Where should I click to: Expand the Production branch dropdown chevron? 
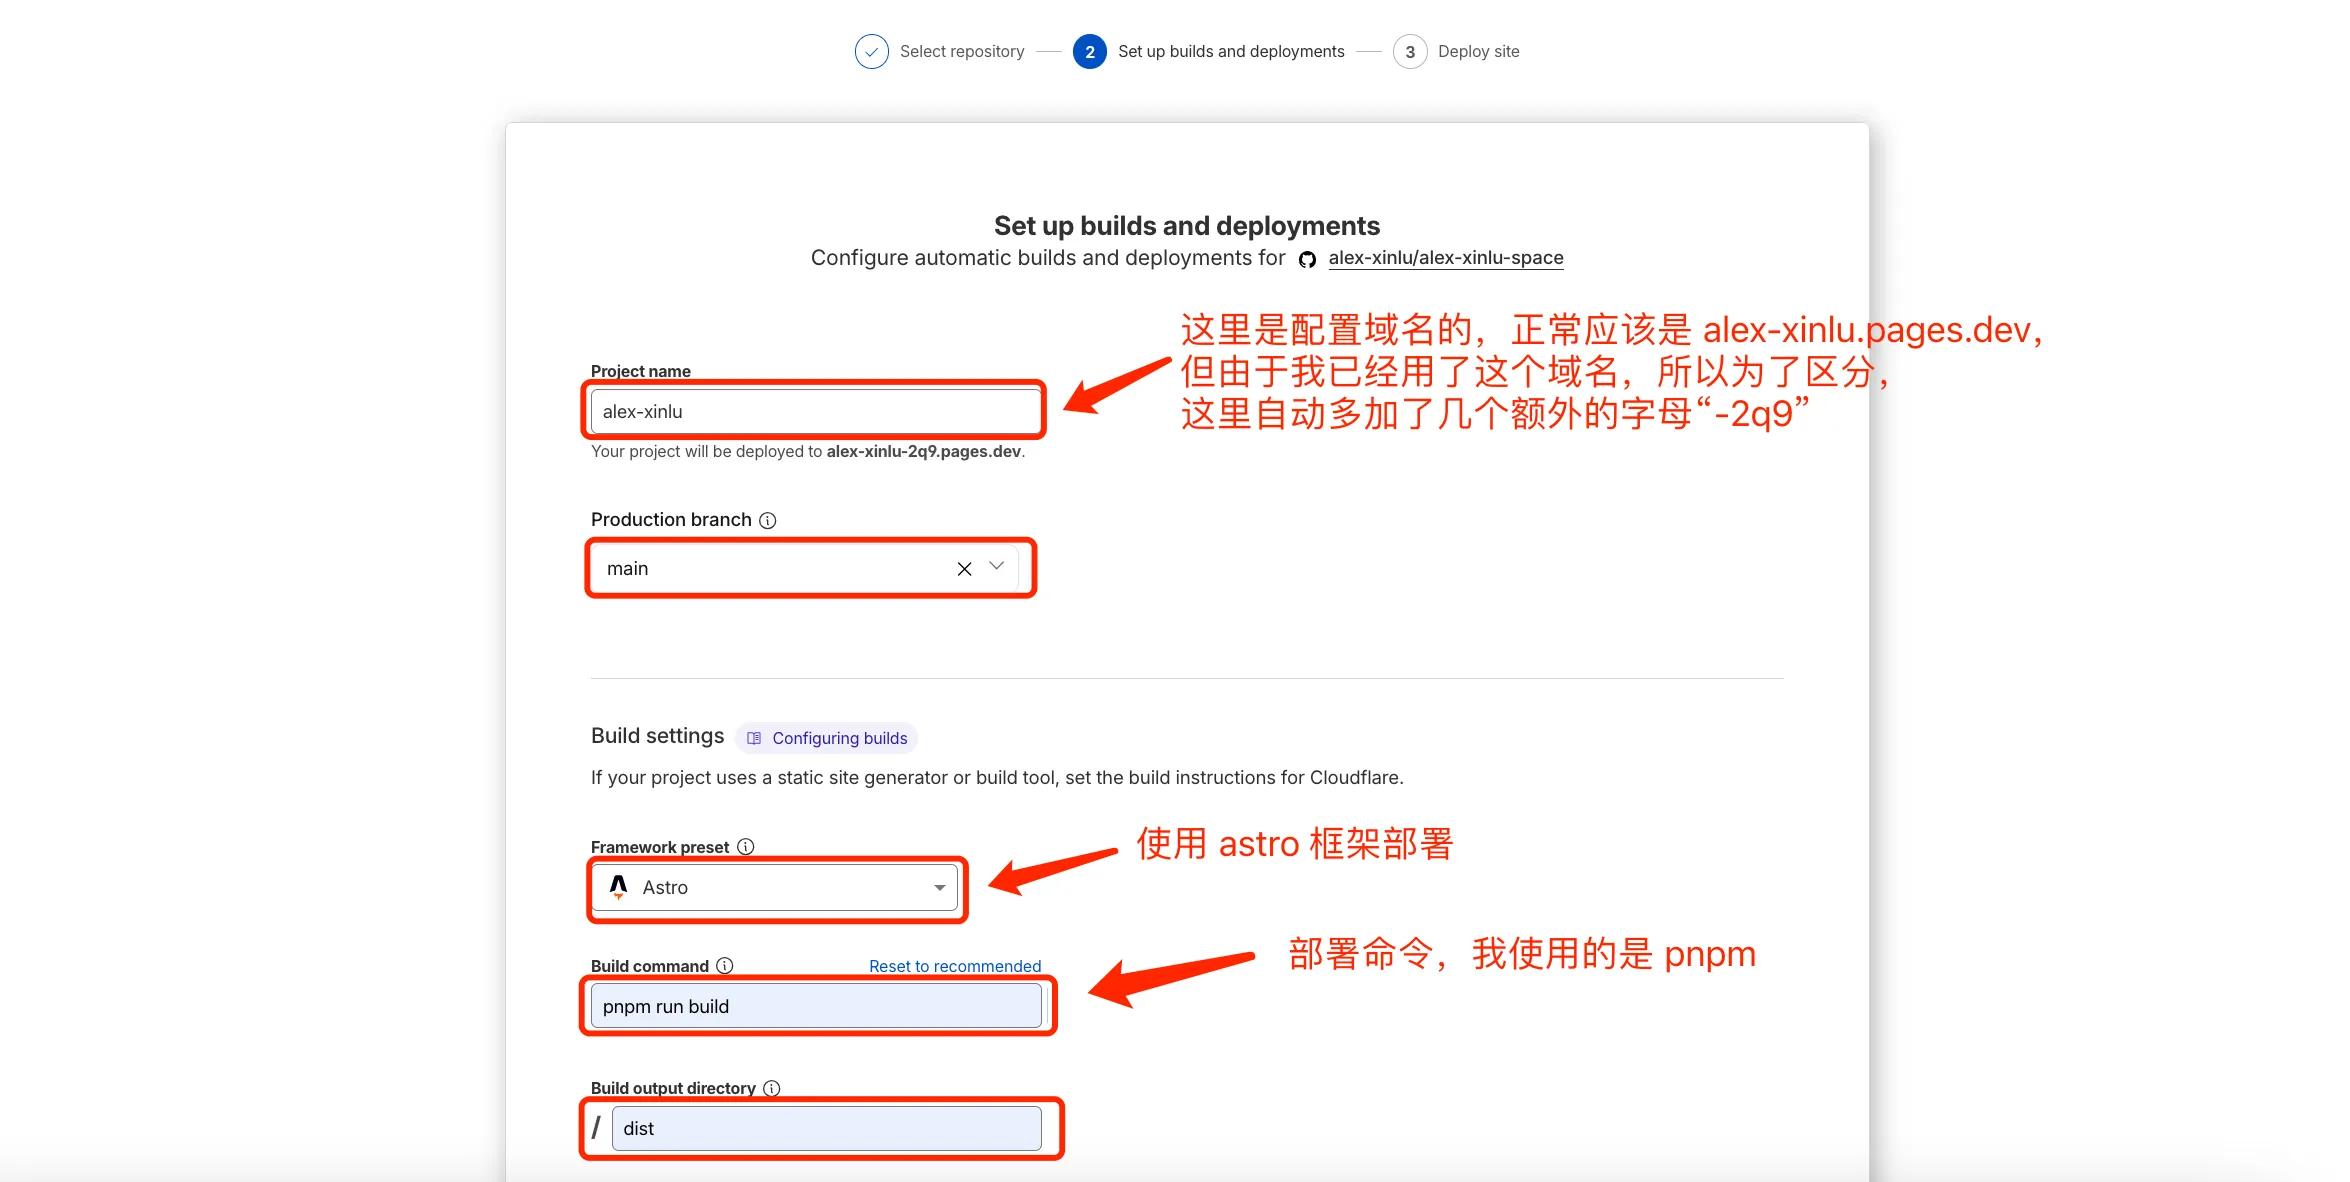pyautogui.click(x=996, y=566)
